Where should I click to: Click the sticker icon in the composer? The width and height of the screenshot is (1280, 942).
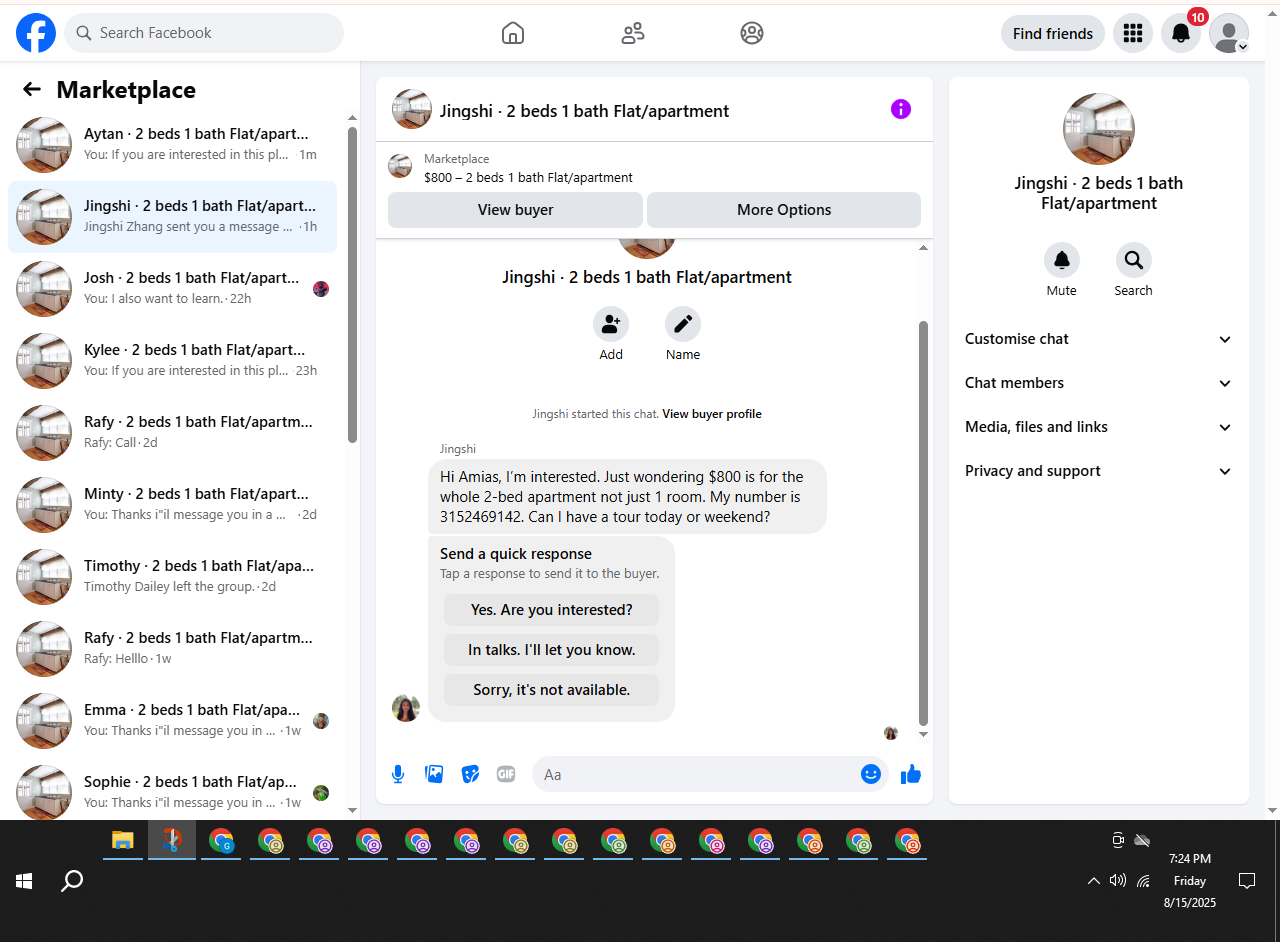pyautogui.click(x=470, y=774)
